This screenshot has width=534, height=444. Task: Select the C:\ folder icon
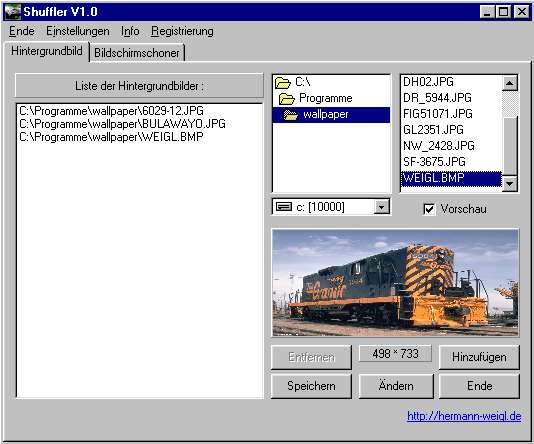click(x=283, y=82)
